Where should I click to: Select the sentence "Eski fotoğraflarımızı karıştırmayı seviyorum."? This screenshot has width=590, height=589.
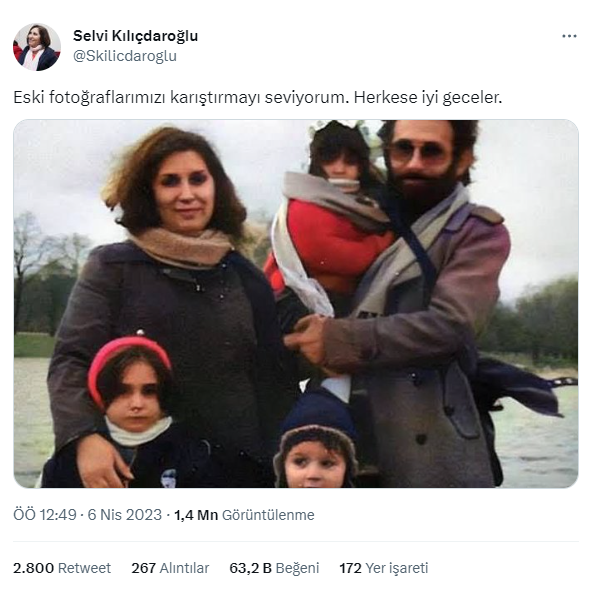click(x=181, y=97)
